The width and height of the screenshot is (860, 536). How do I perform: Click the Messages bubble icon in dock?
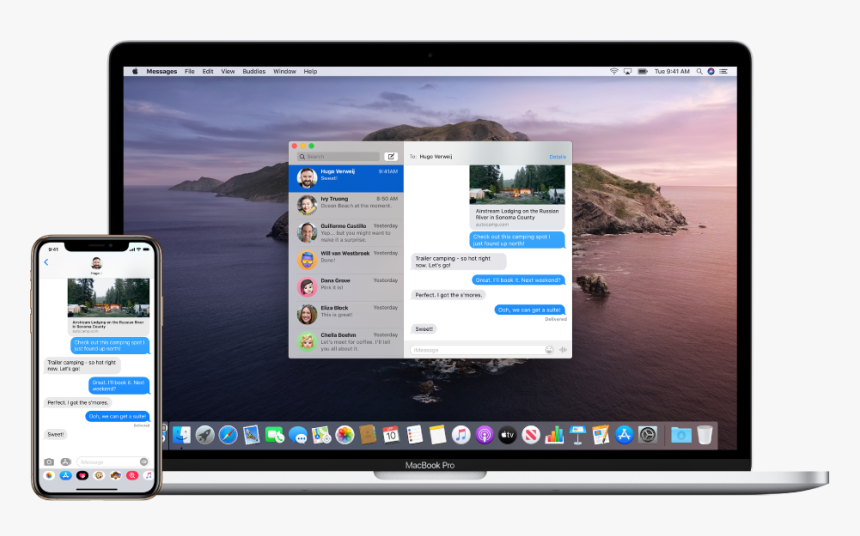(298, 435)
